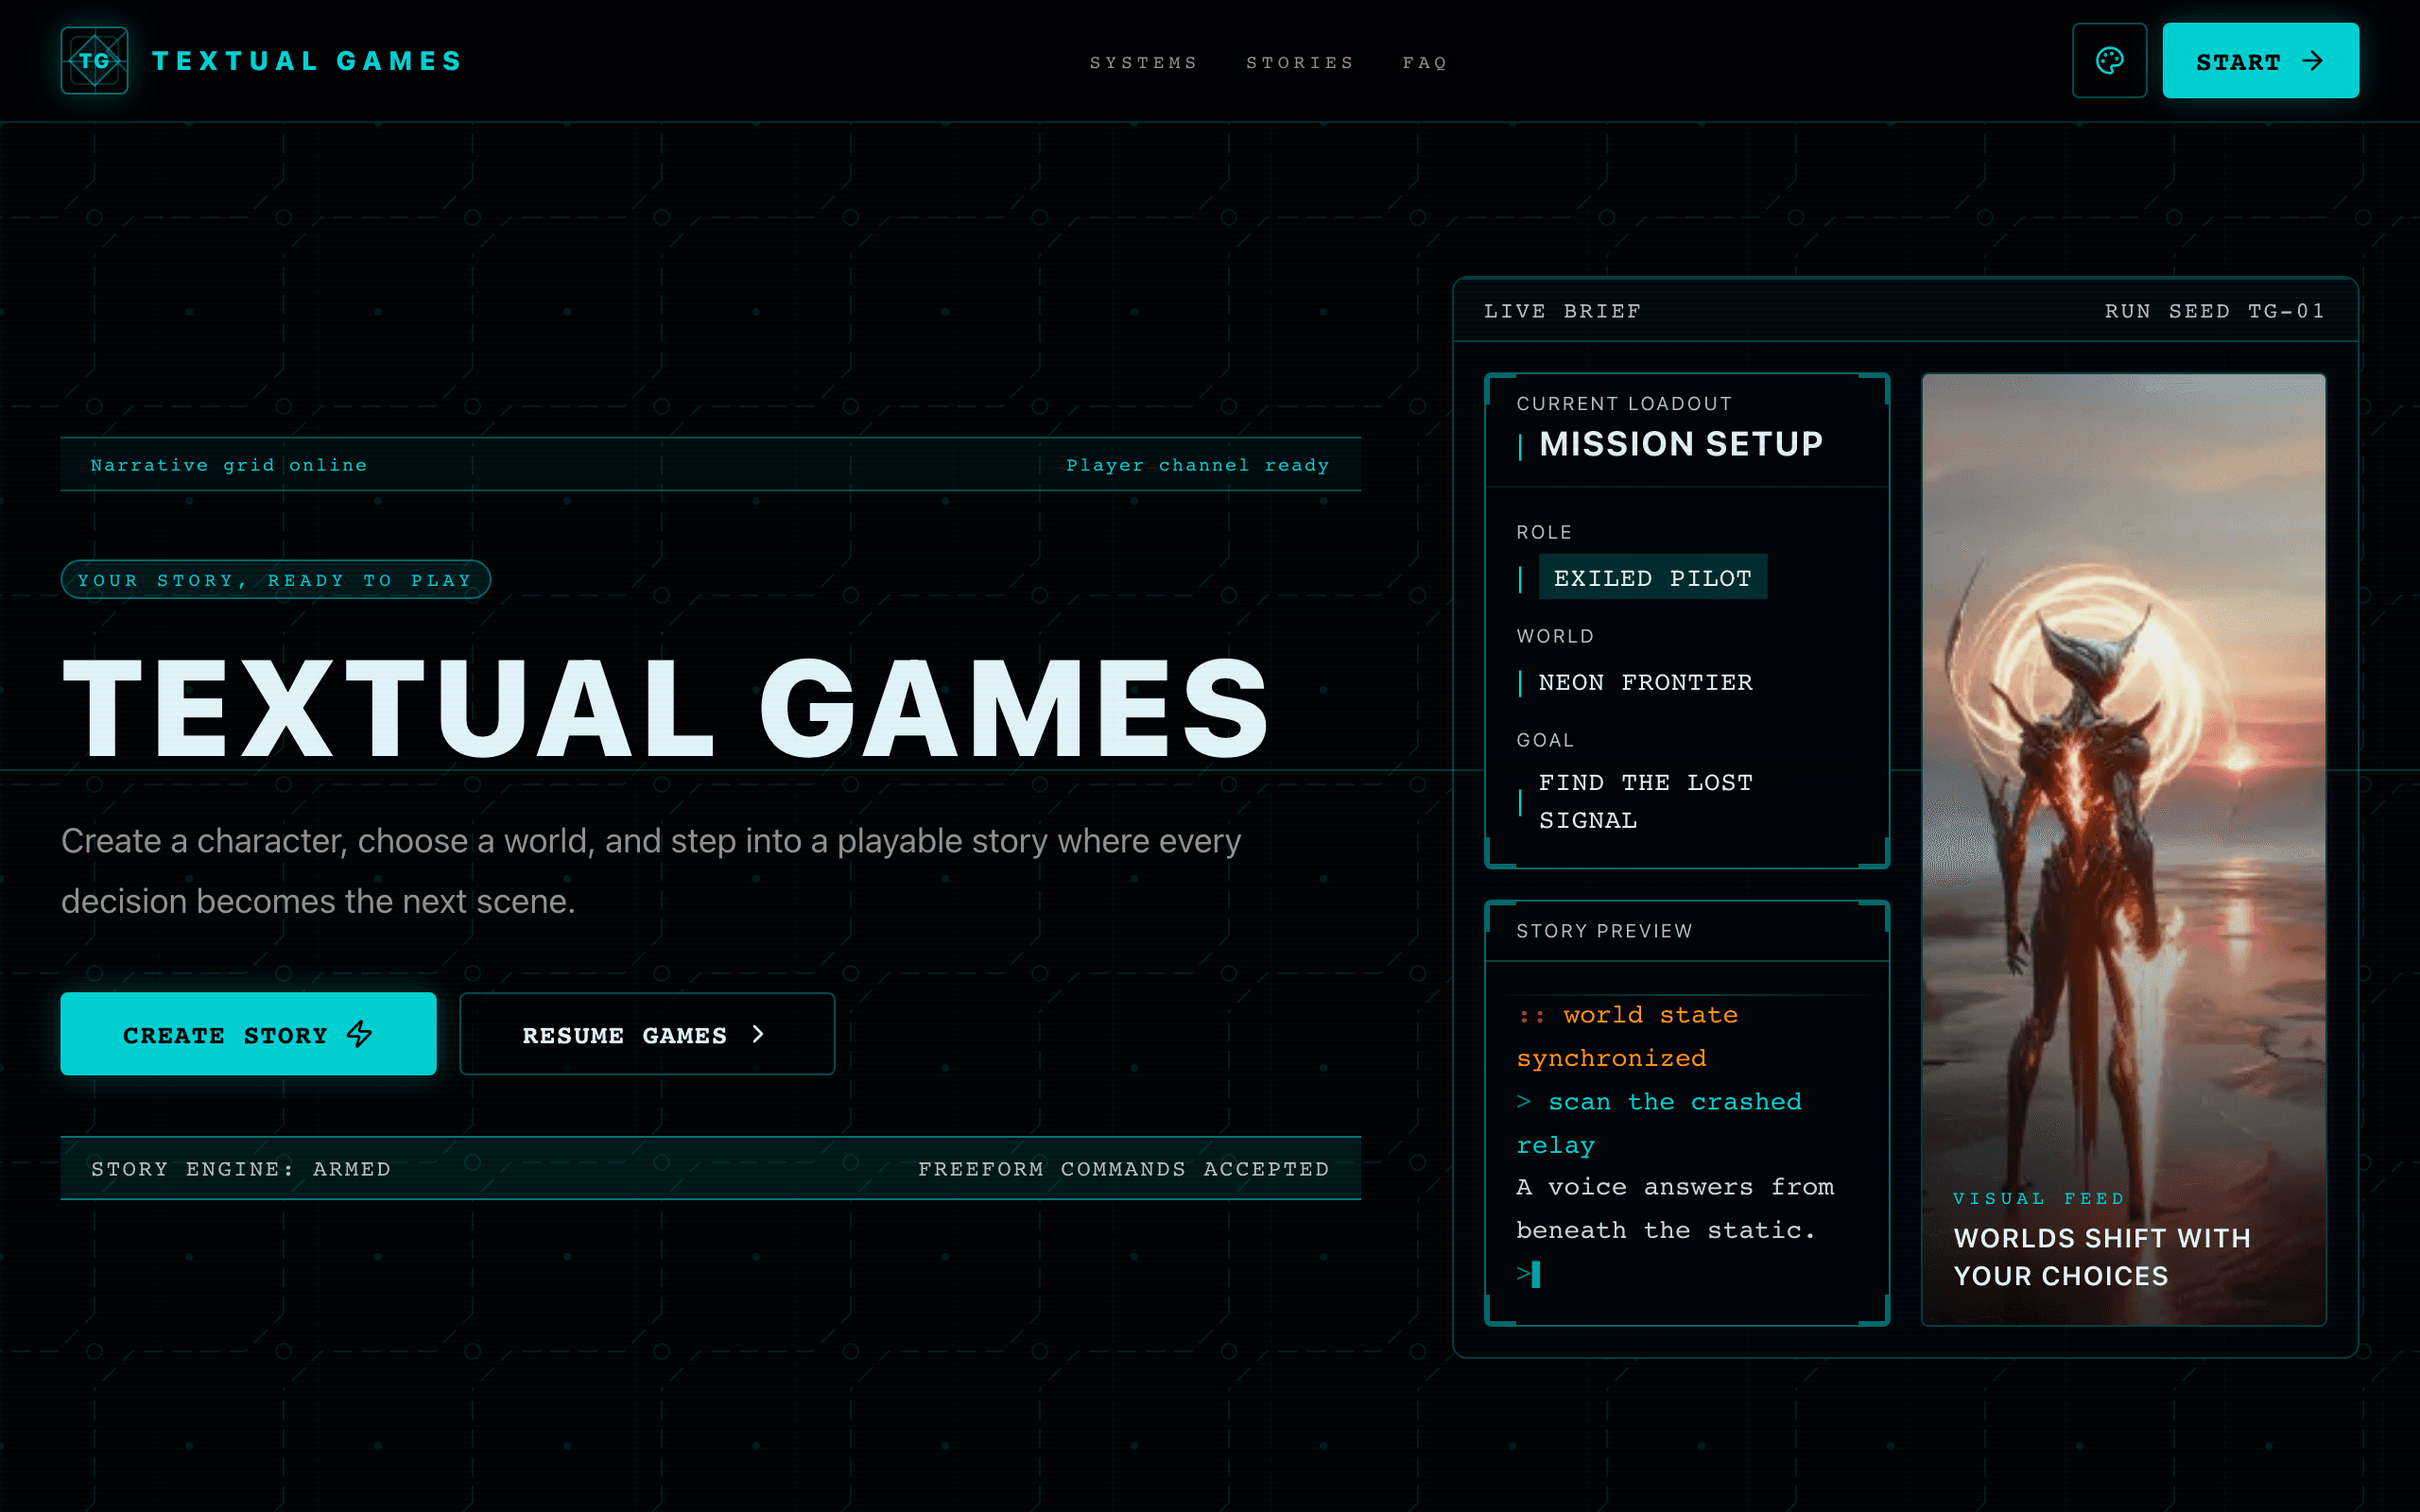This screenshot has height=1512, width=2420.
Task: Click the hero description paragraph
Action: (651, 871)
